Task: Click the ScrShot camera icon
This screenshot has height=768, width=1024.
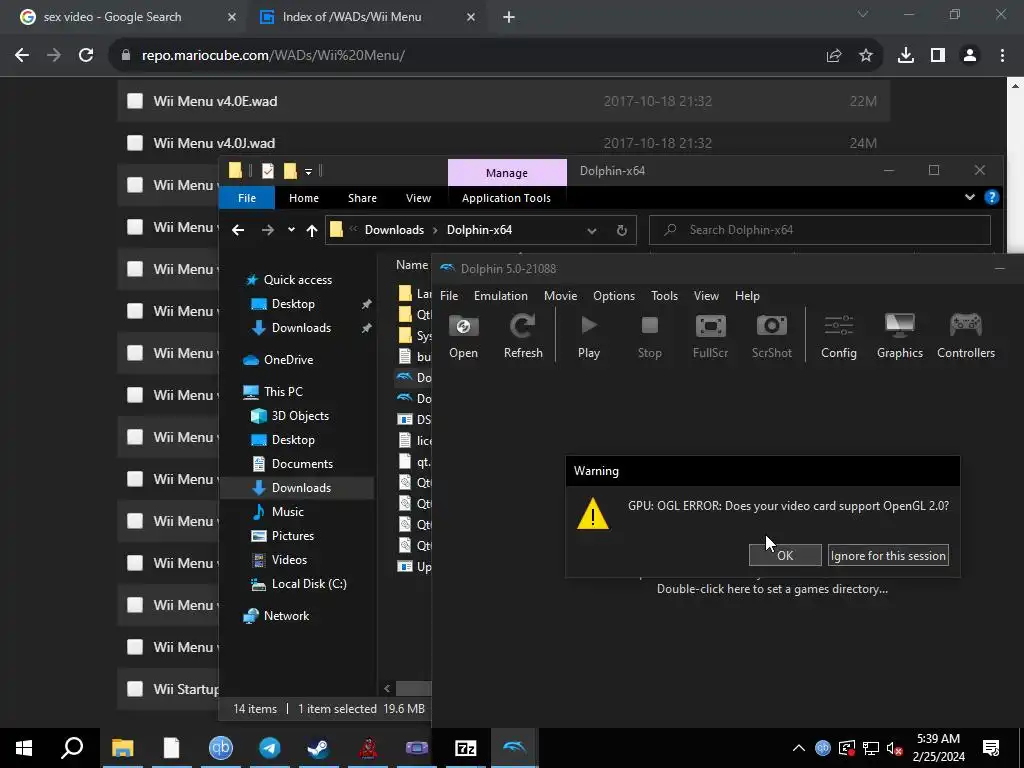Action: (771, 336)
